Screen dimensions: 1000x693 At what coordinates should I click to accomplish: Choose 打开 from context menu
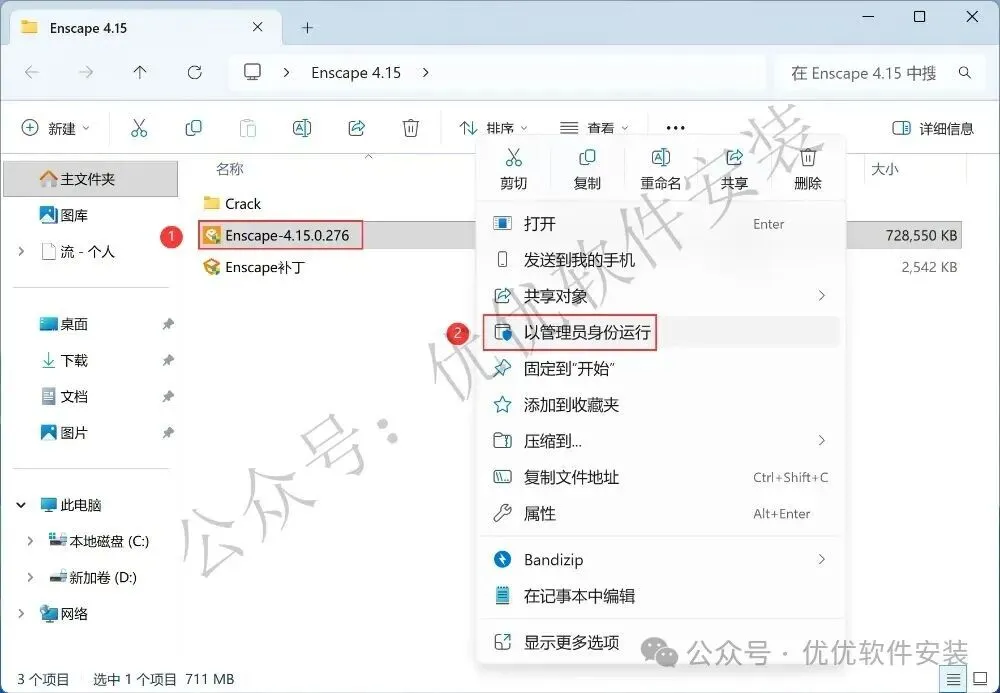661,224
